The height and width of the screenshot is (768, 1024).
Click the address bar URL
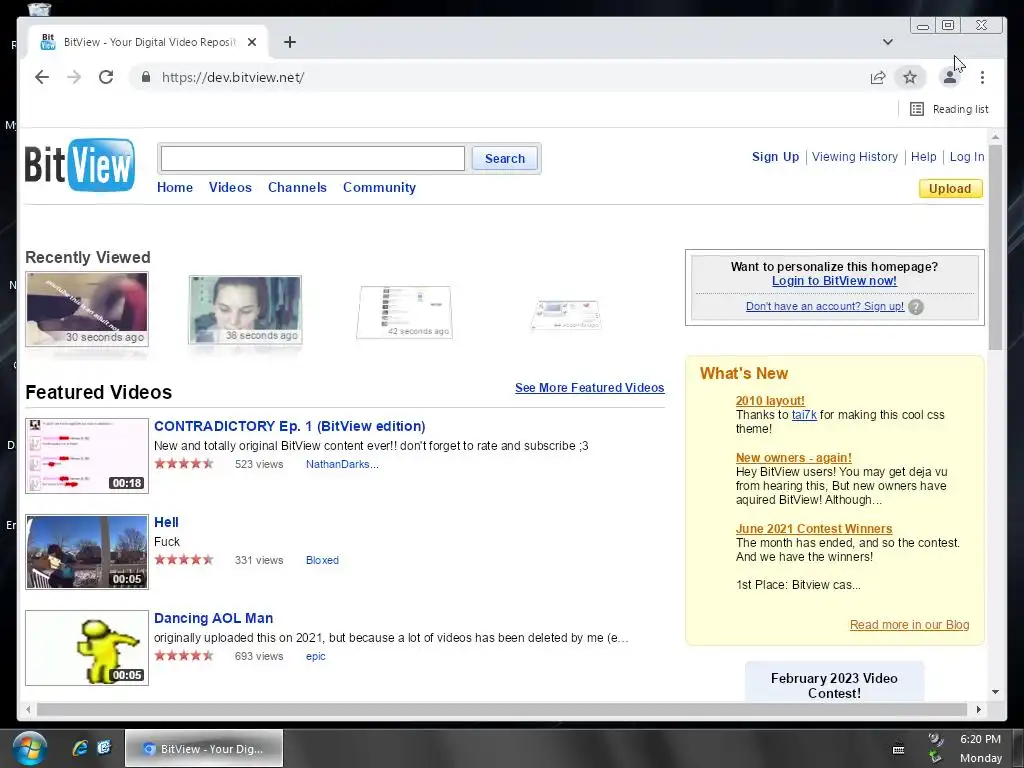[x=233, y=78]
